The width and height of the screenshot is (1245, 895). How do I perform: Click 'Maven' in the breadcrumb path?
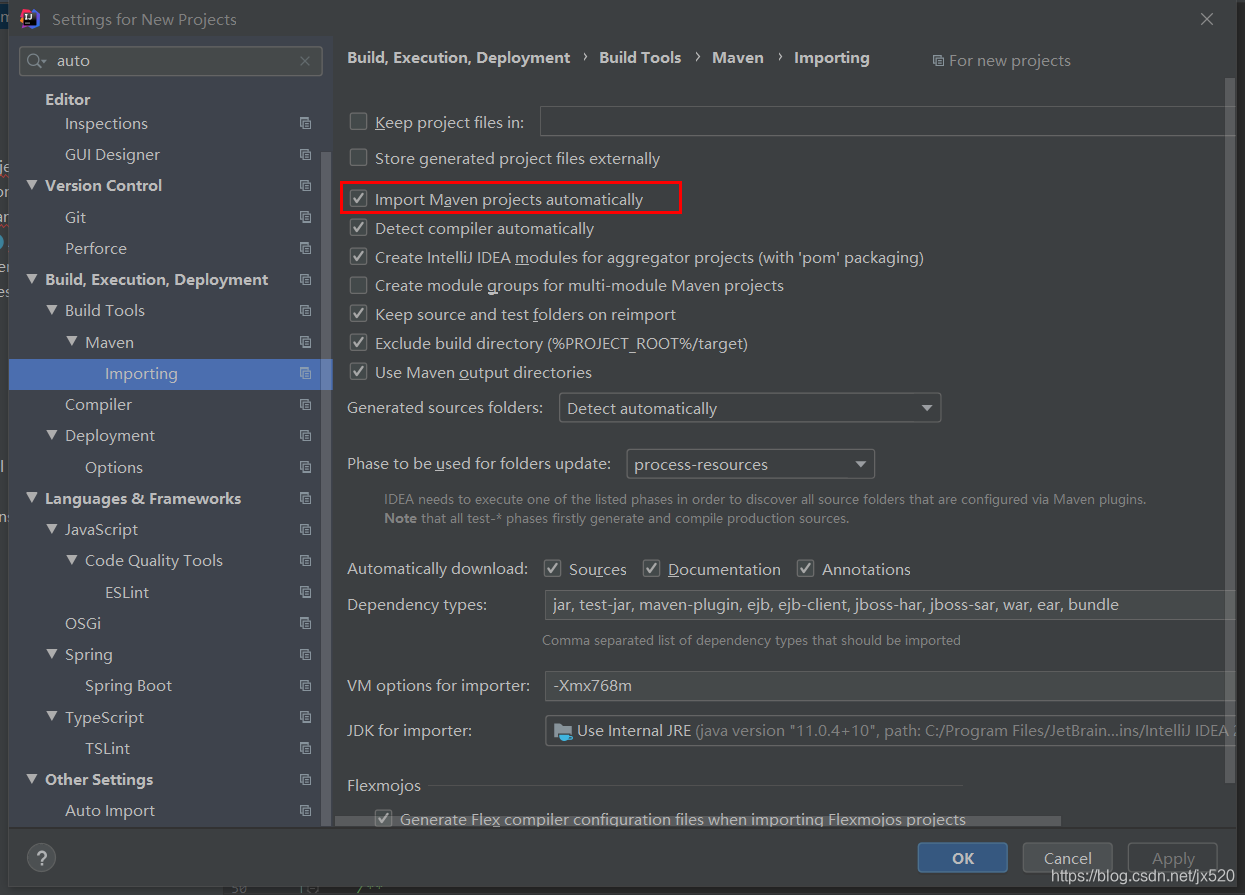click(738, 58)
